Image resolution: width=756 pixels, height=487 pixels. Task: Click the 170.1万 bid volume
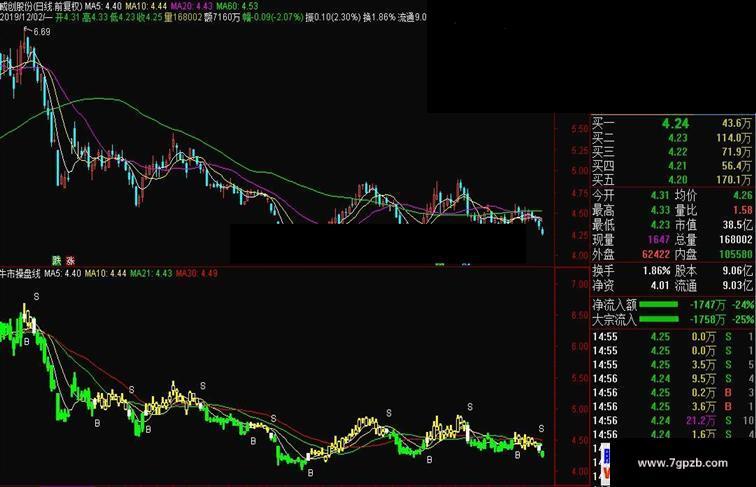[733, 180]
